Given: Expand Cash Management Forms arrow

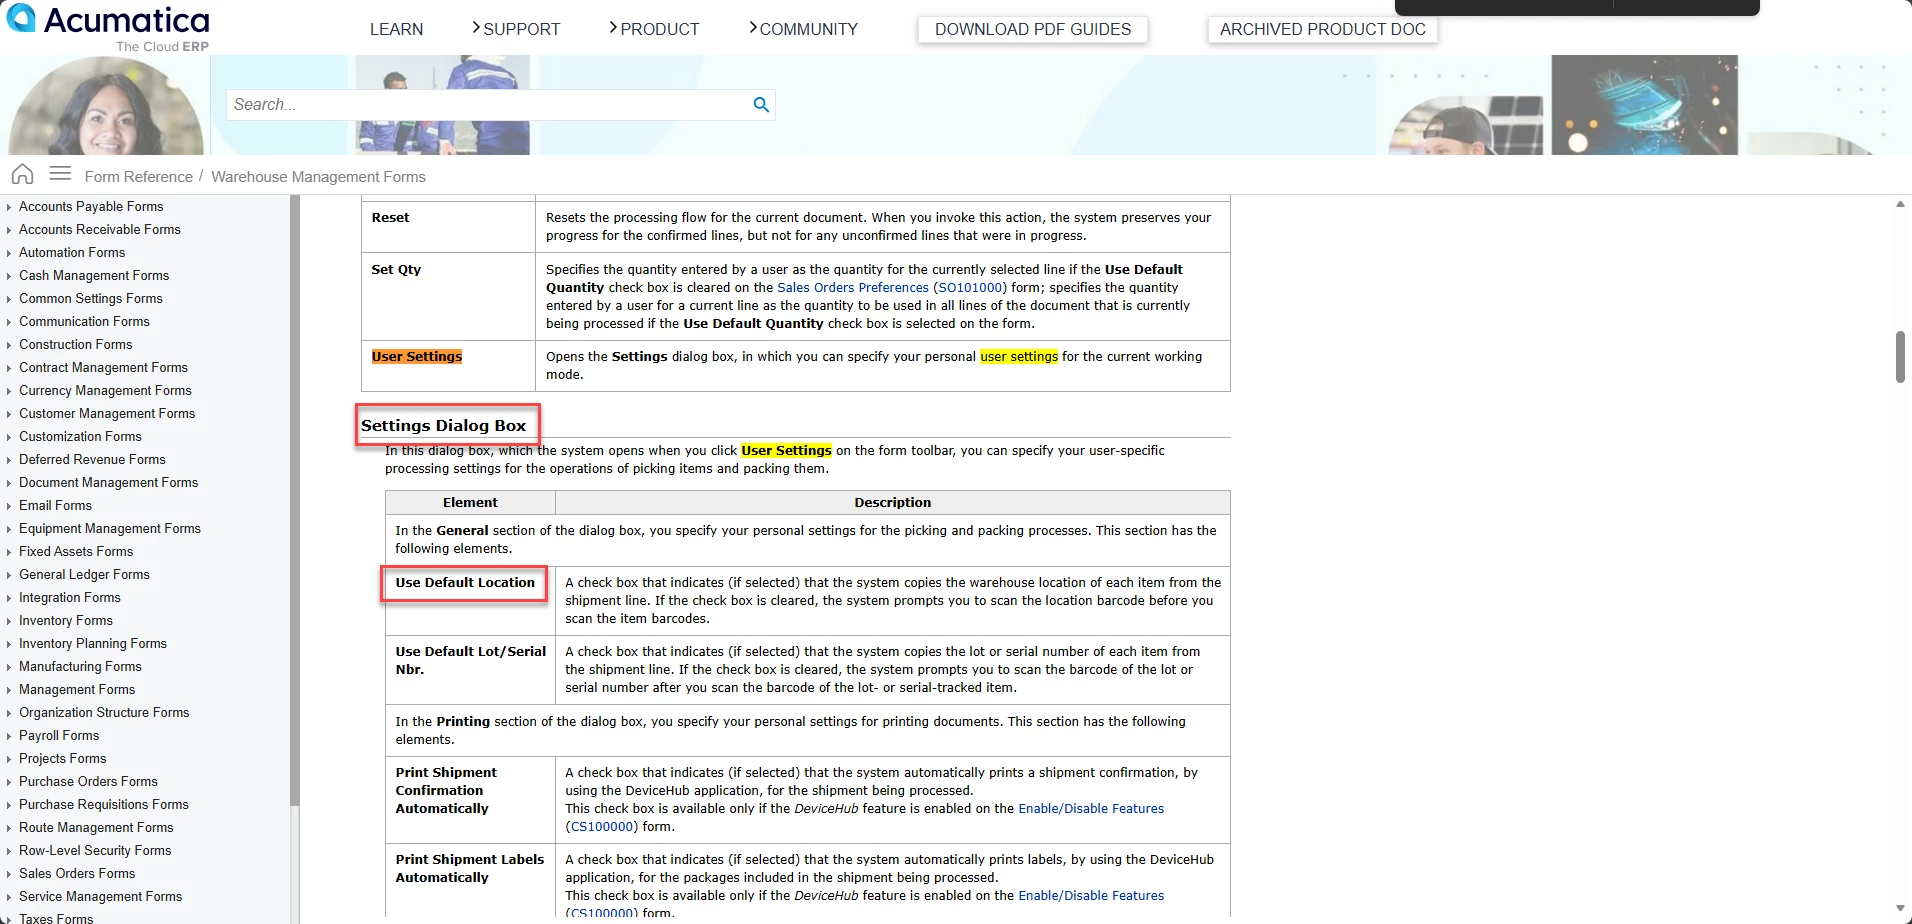Looking at the screenshot, I should click(9, 276).
